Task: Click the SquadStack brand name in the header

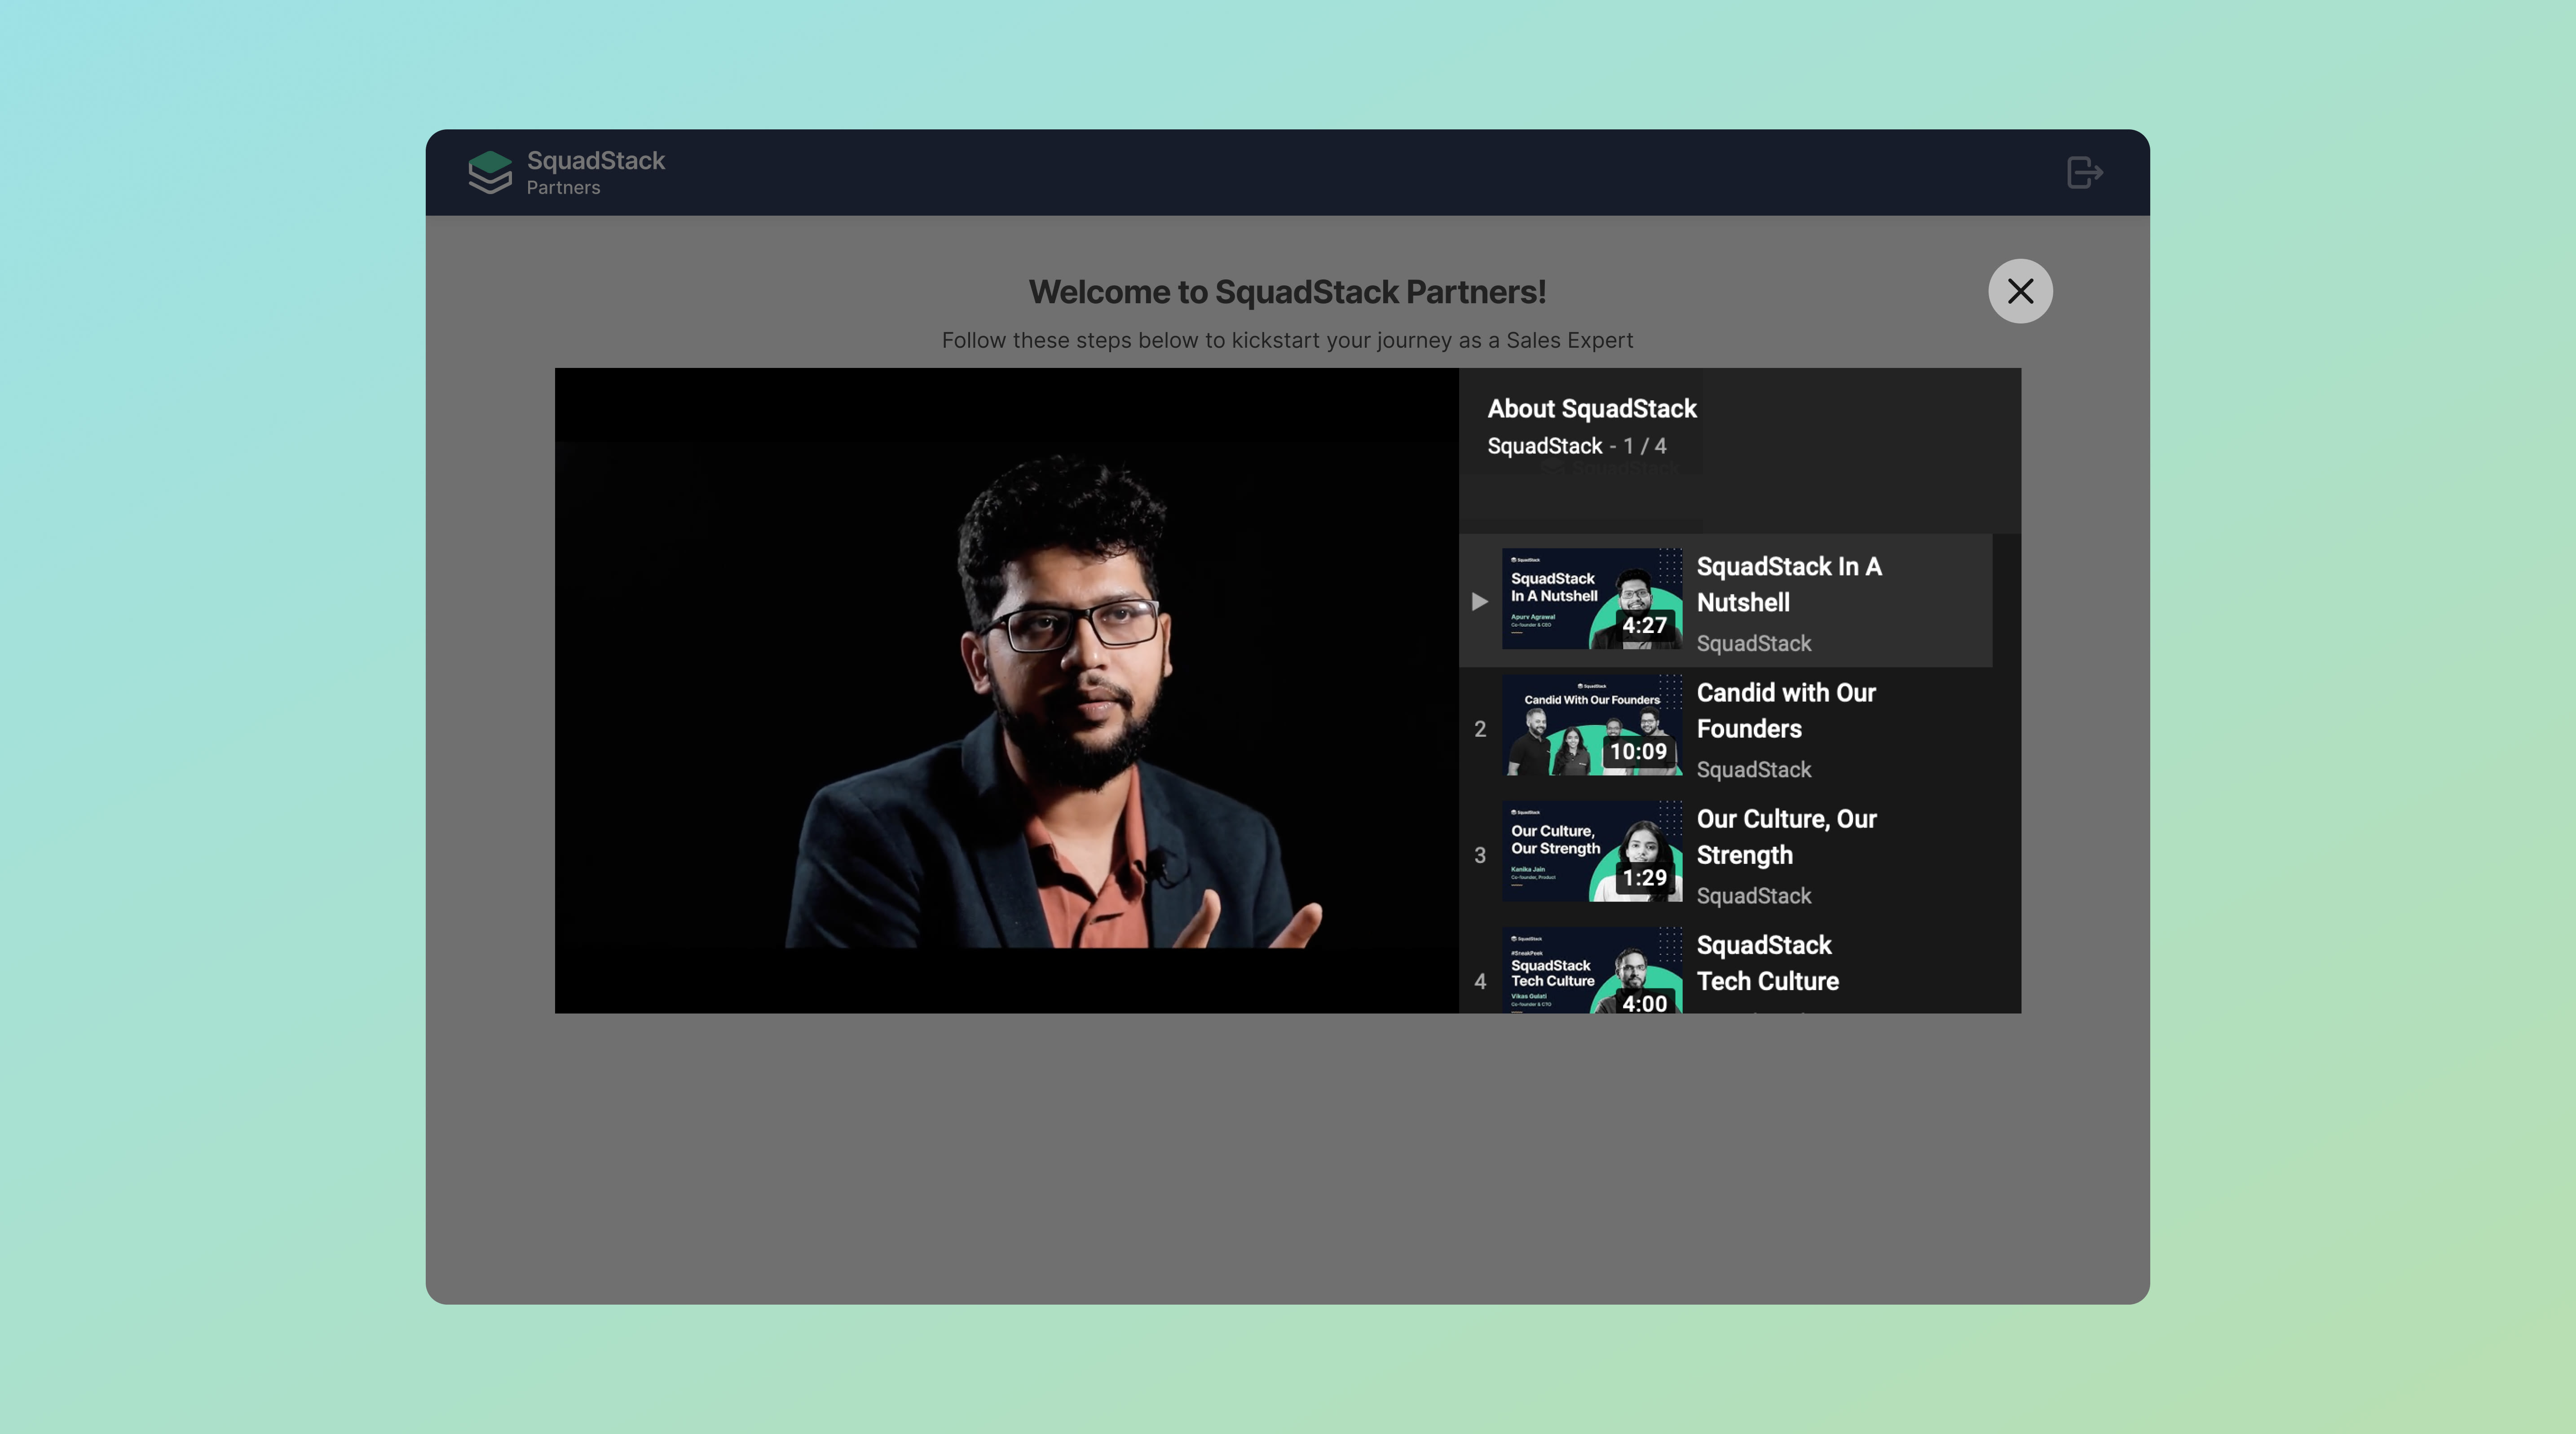Action: [x=596, y=160]
